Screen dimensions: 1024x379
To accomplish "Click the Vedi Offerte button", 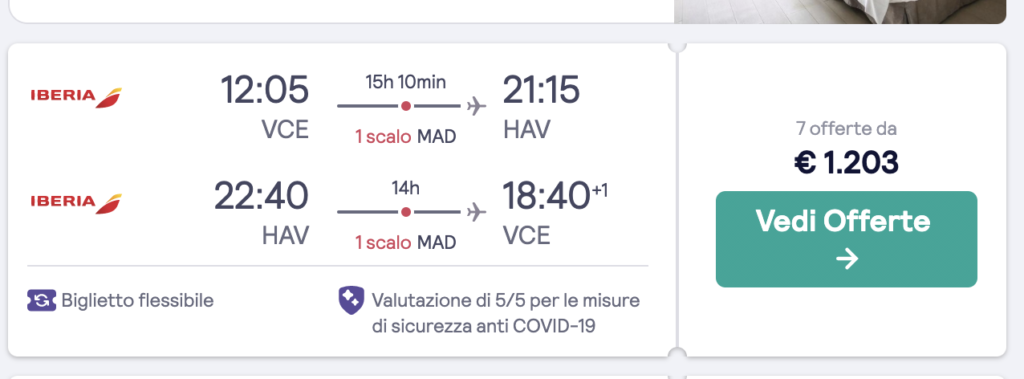I will point(846,239).
